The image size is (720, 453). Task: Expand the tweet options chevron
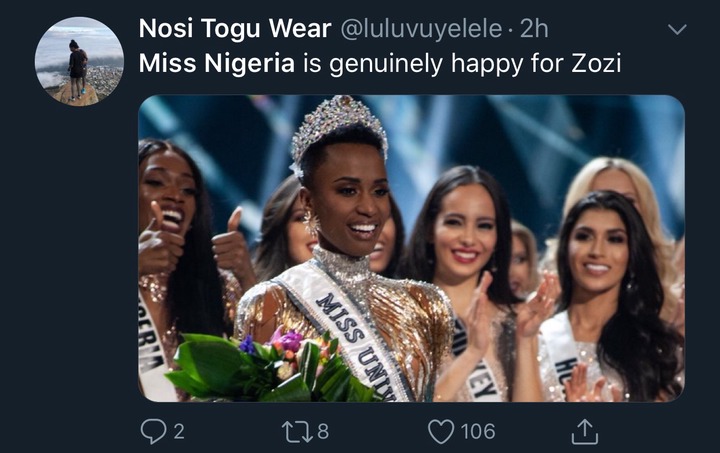coord(677,29)
